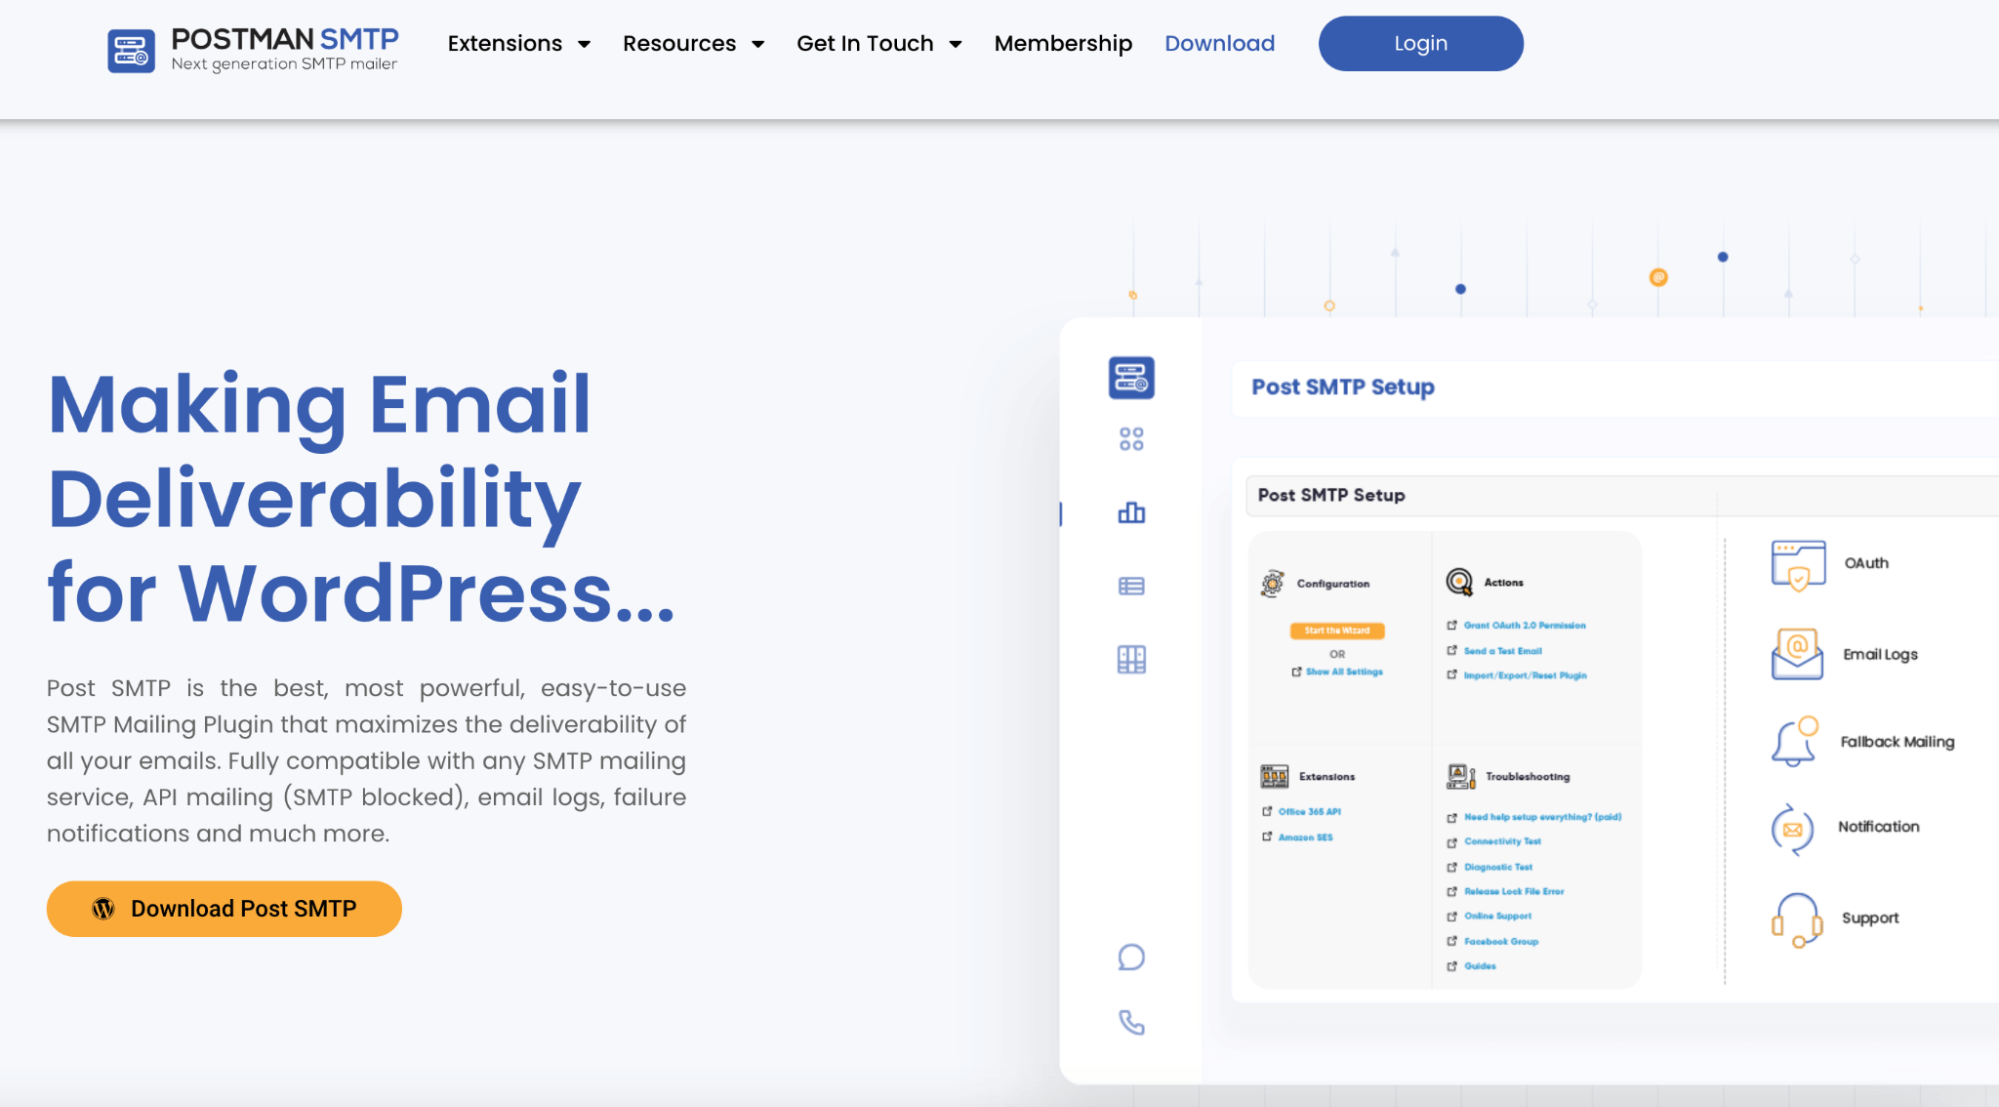This screenshot has width=1999, height=1107.
Task: Click the bar chart icon in sidebar
Action: (1132, 513)
